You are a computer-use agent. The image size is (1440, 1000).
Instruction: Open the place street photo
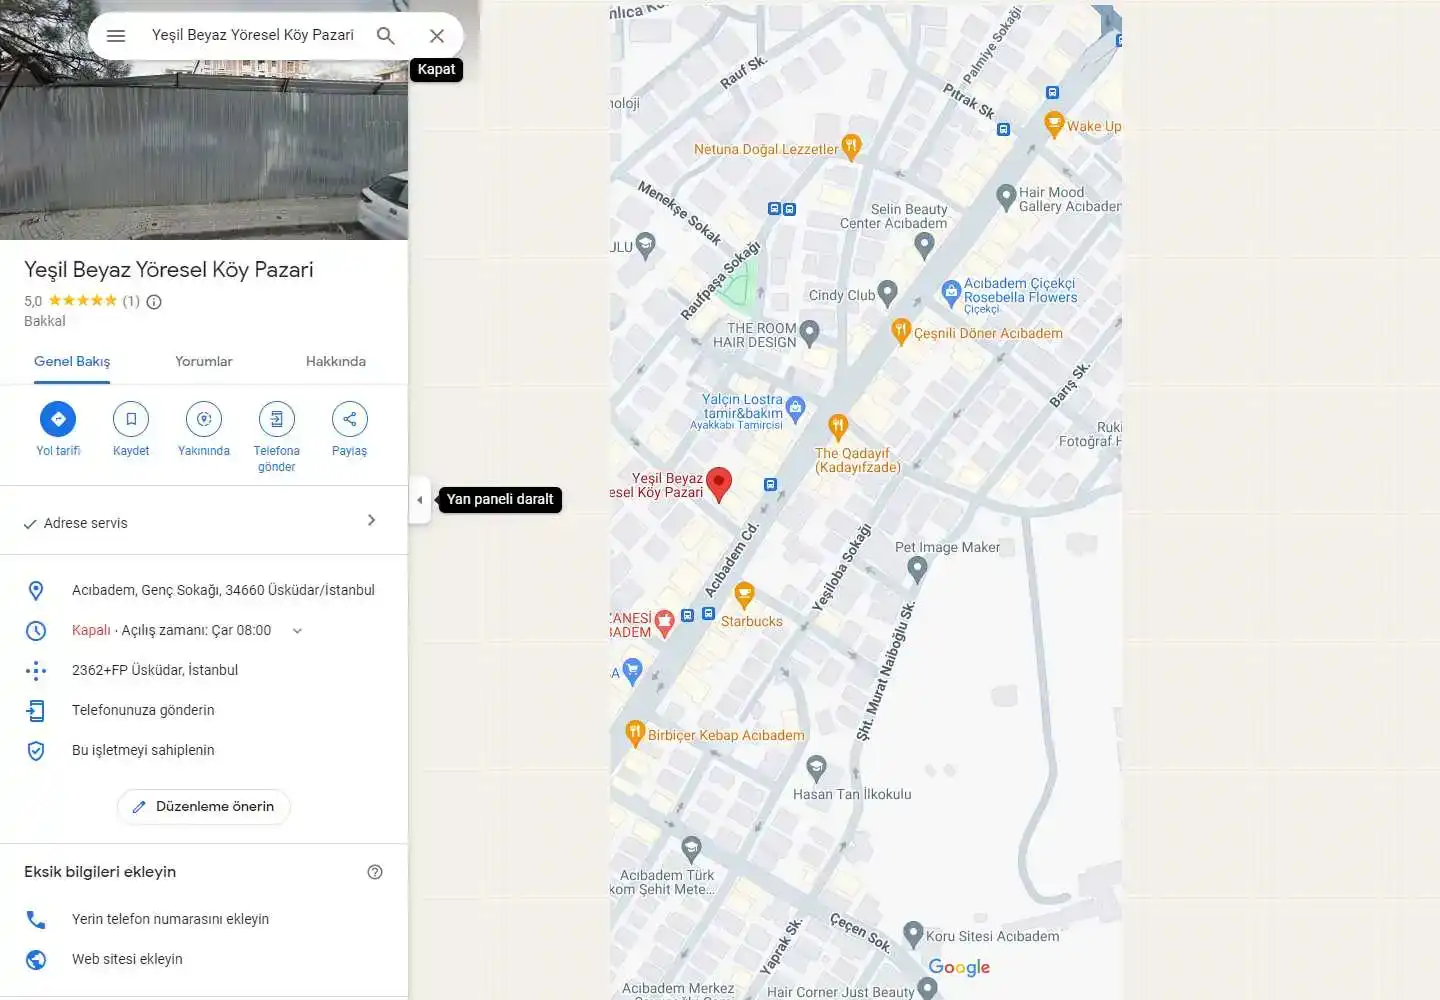pyautogui.click(x=204, y=150)
